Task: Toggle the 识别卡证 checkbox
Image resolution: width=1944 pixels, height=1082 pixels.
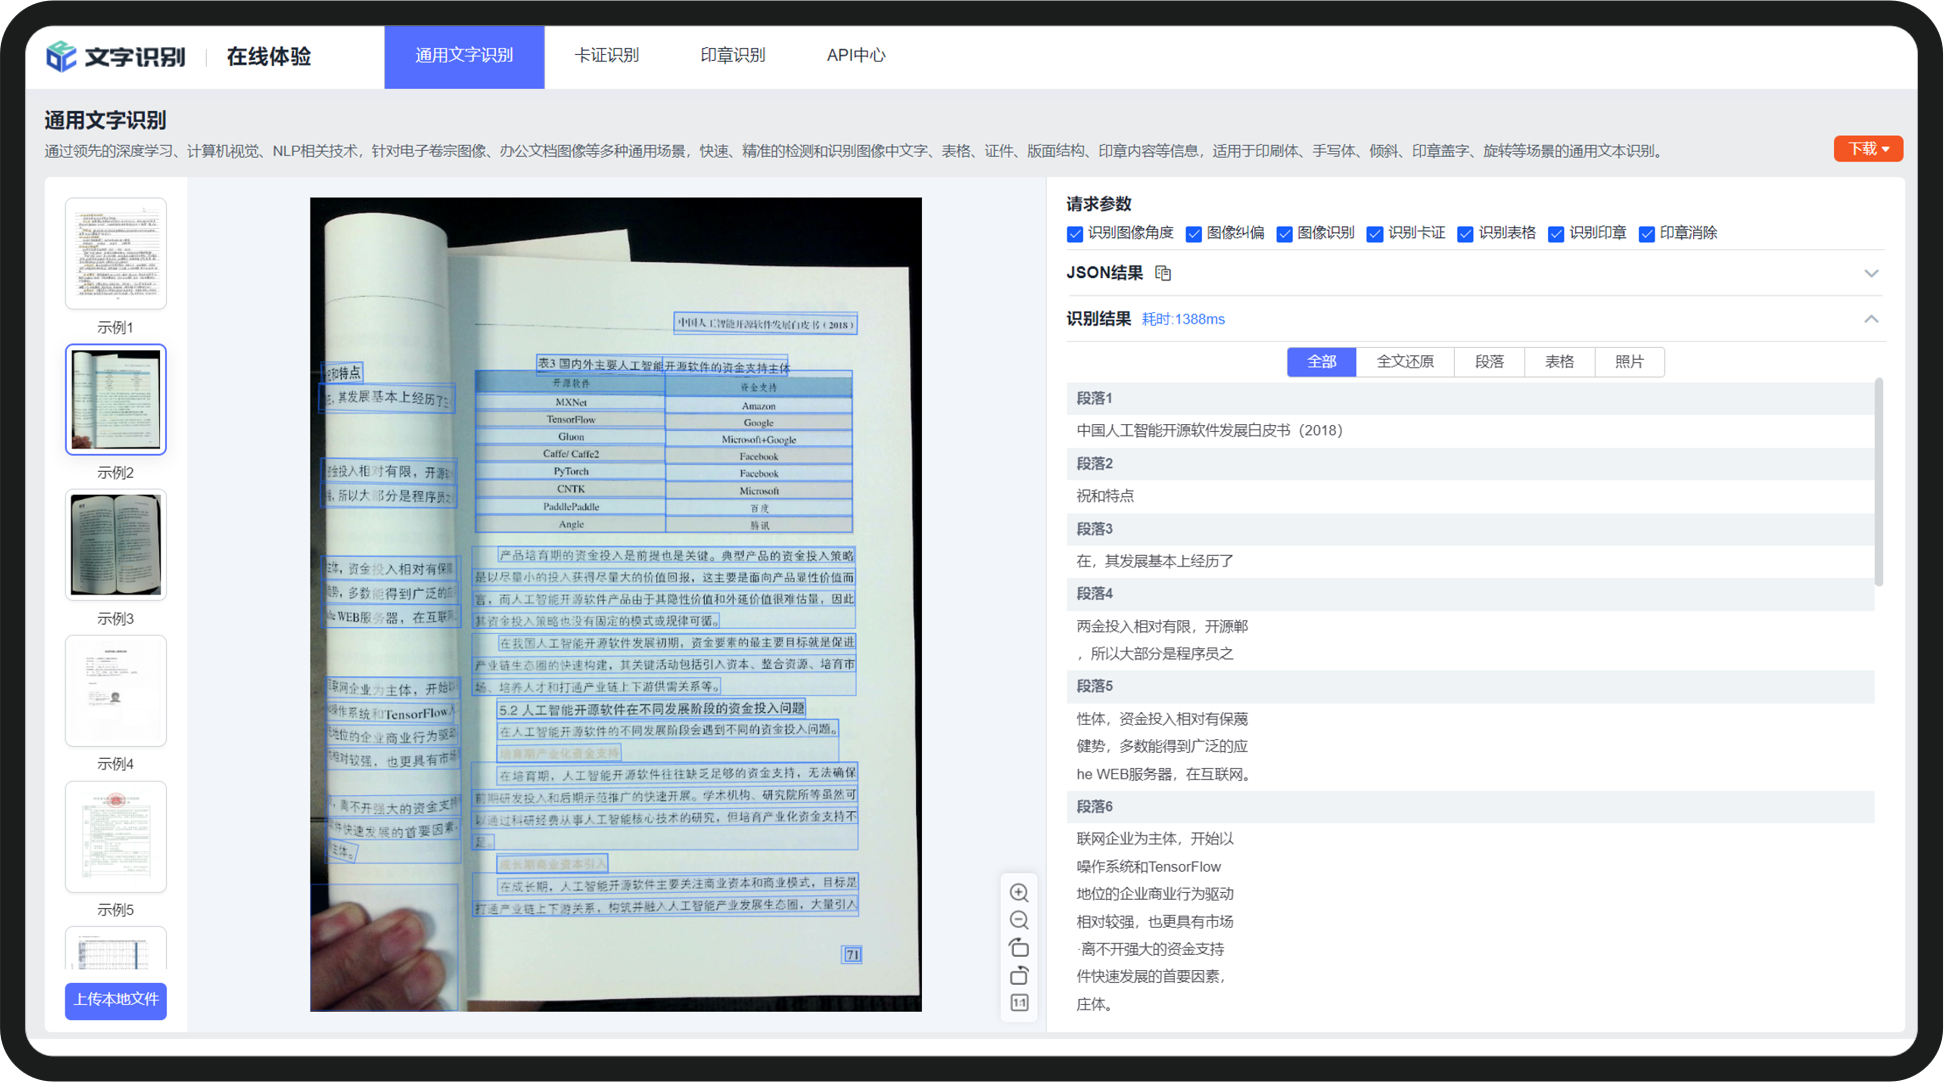Action: click(x=1375, y=234)
